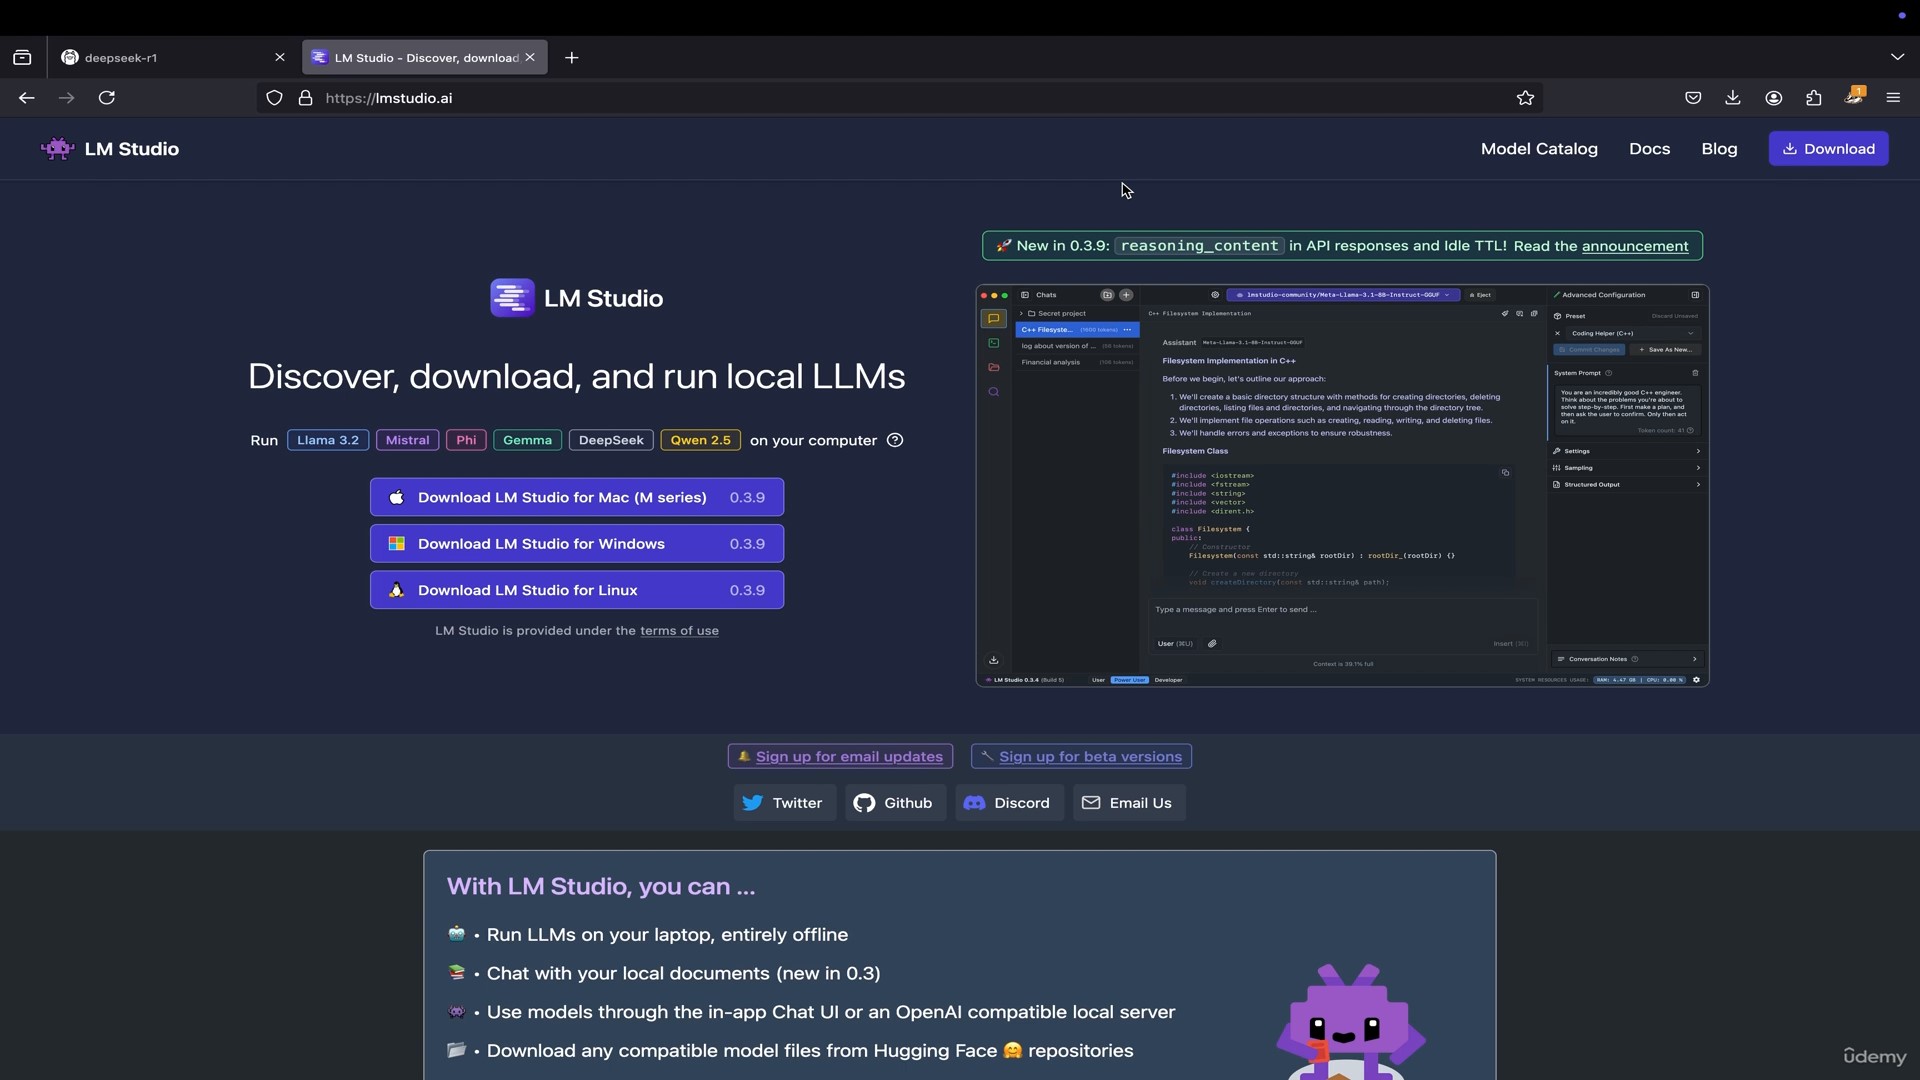Viewport: 1920px width, 1080px height.
Task: Click the Linux penguin icon on download
Action: (x=397, y=590)
